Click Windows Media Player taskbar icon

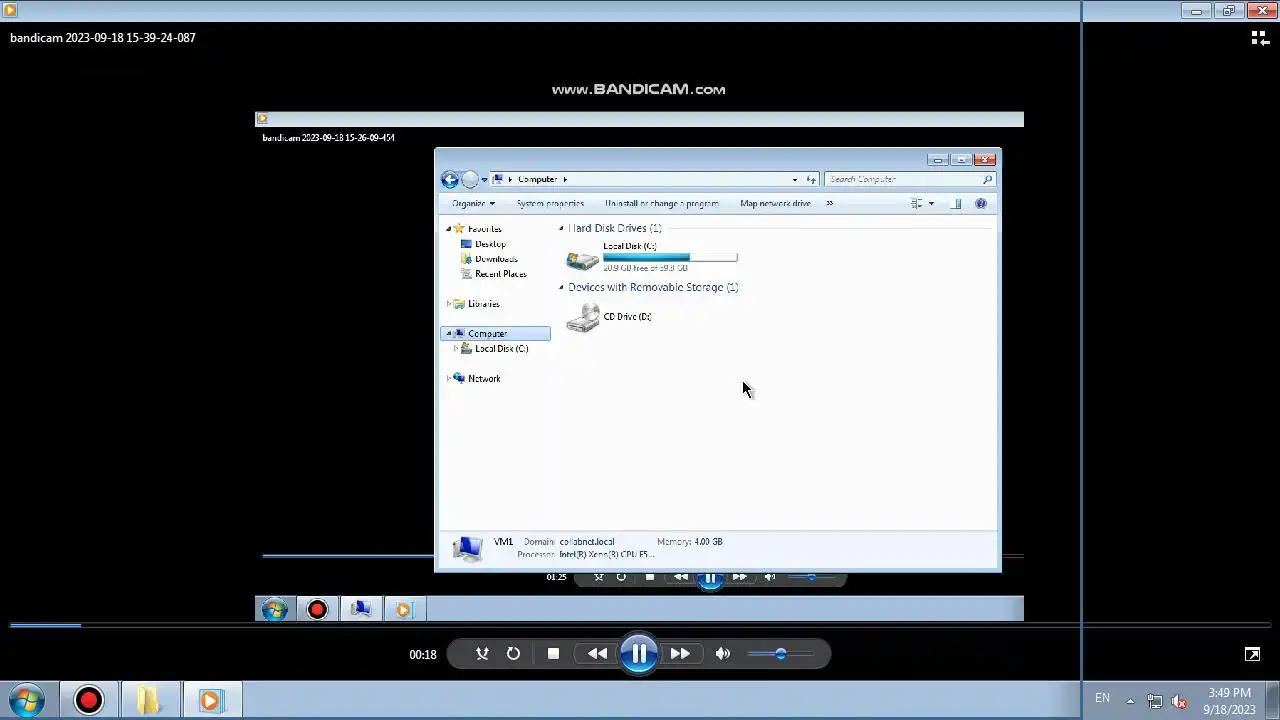[210, 700]
